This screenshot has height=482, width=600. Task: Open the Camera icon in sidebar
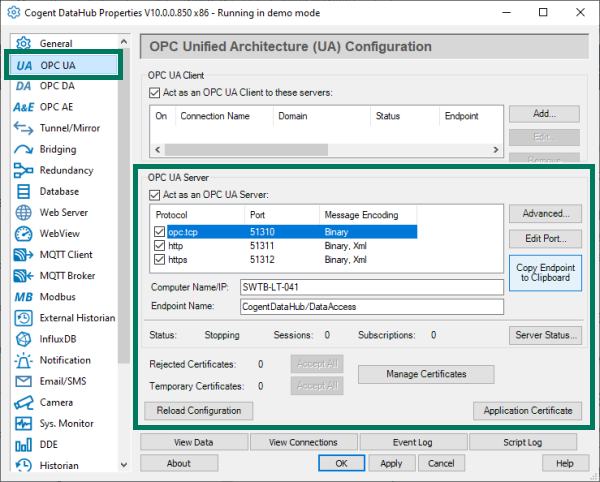coord(23,402)
